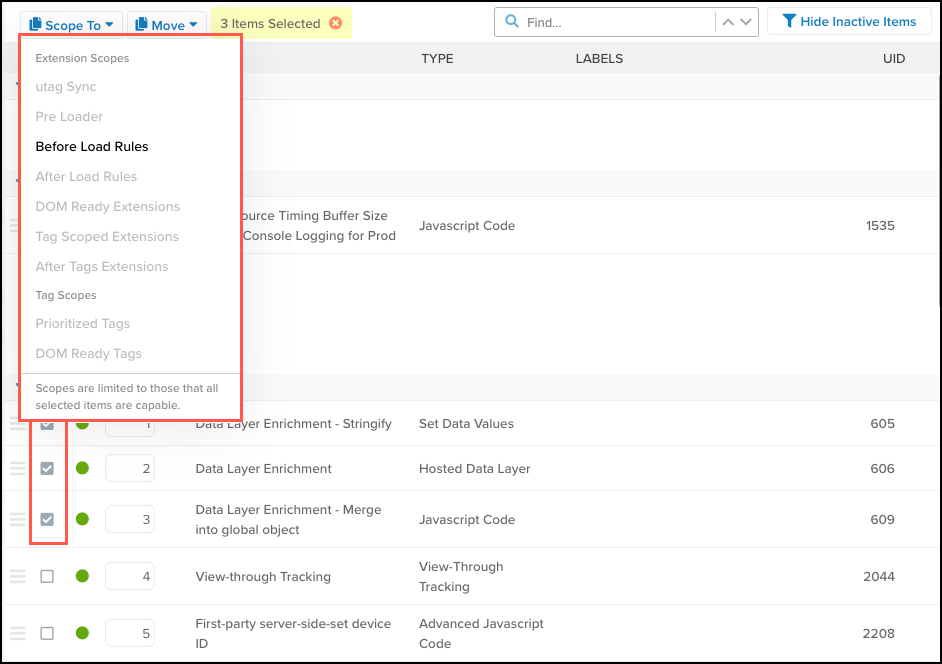Clear the 3 Items Selected badge

click(335, 23)
